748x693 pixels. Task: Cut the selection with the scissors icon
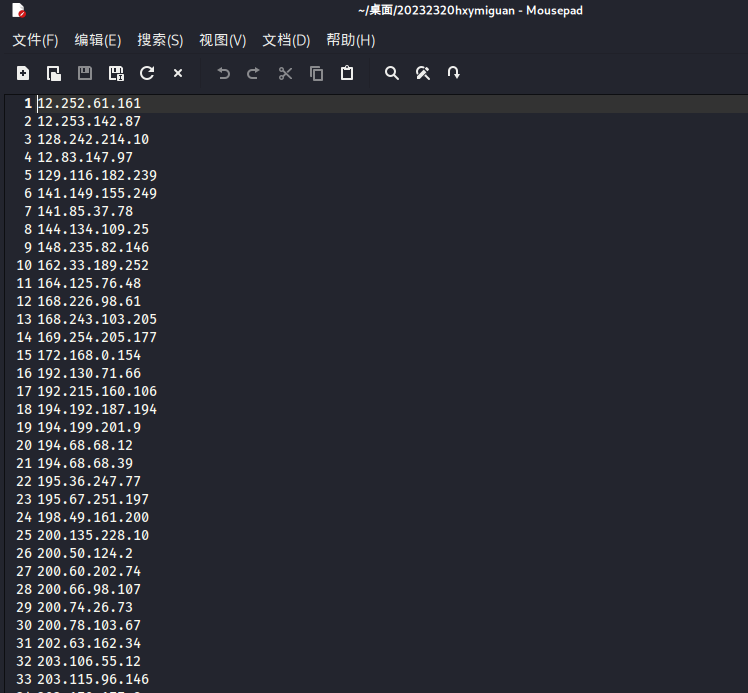click(285, 73)
